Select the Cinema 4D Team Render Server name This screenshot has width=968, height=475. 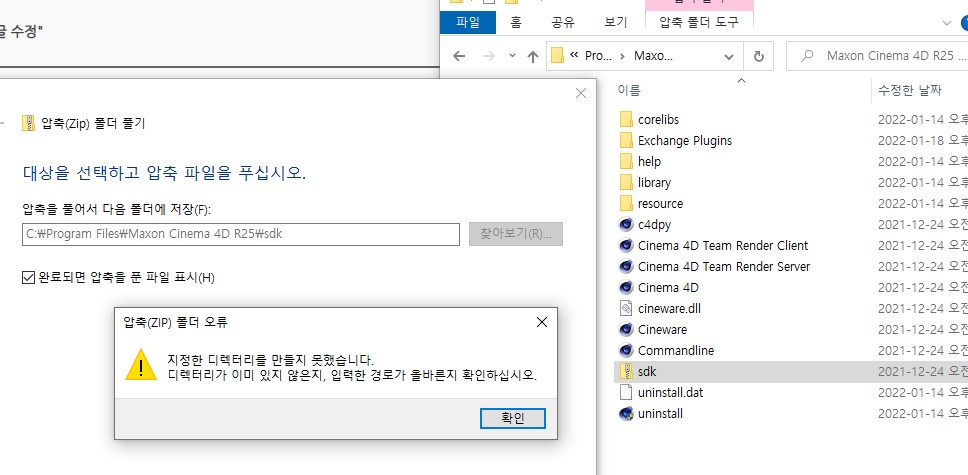[724, 266]
